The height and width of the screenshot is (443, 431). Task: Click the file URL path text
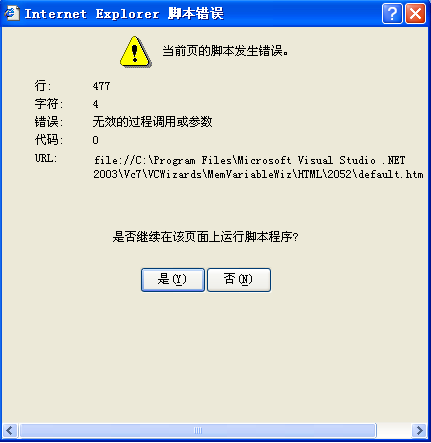pyautogui.click(x=258, y=167)
